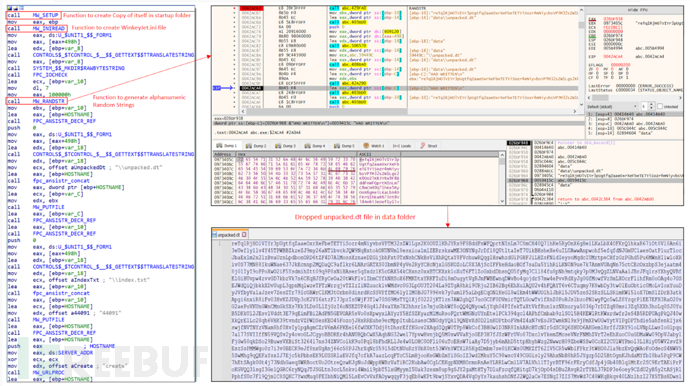
Task: Click the Dump 3 memory icon
Action: click(277, 146)
